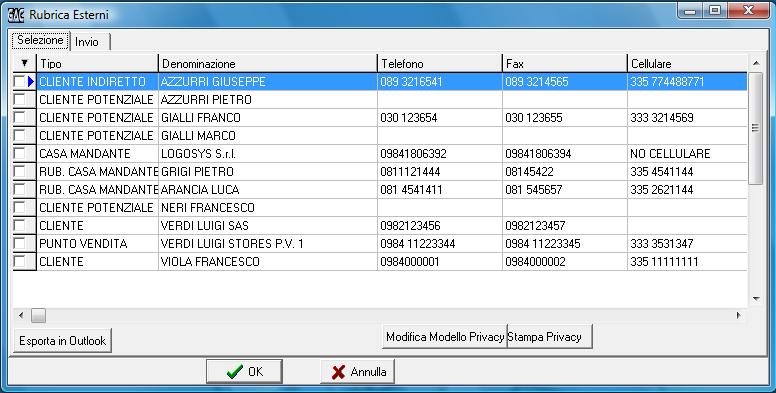The image size is (776, 393).
Task: Tick the checkbox for GIALLI MARCO
Action: tap(19, 135)
